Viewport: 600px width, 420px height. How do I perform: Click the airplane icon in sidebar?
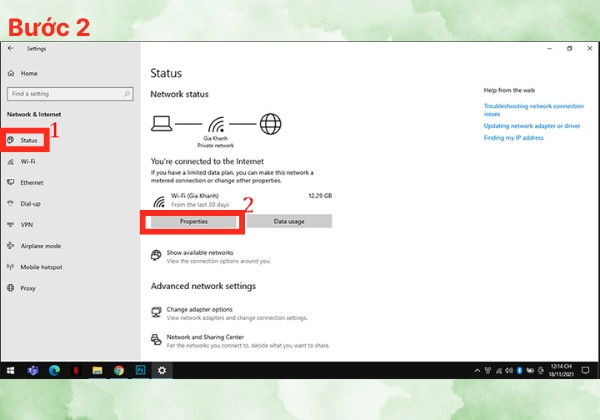point(11,246)
